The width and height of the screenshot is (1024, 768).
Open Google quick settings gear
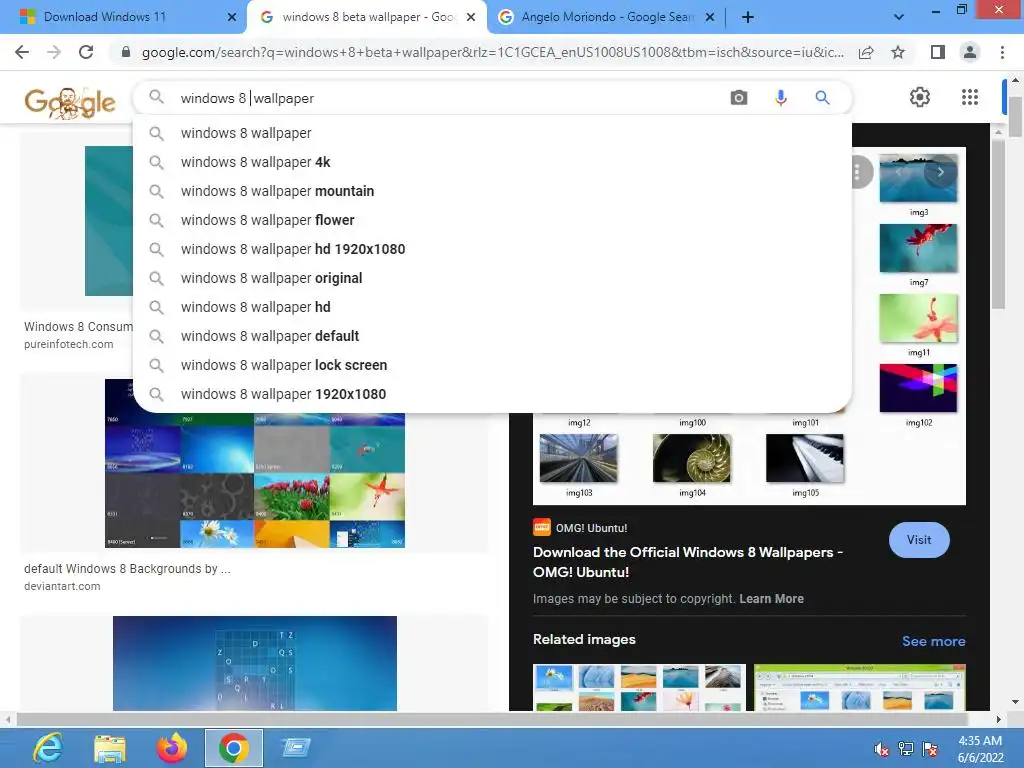click(920, 97)
